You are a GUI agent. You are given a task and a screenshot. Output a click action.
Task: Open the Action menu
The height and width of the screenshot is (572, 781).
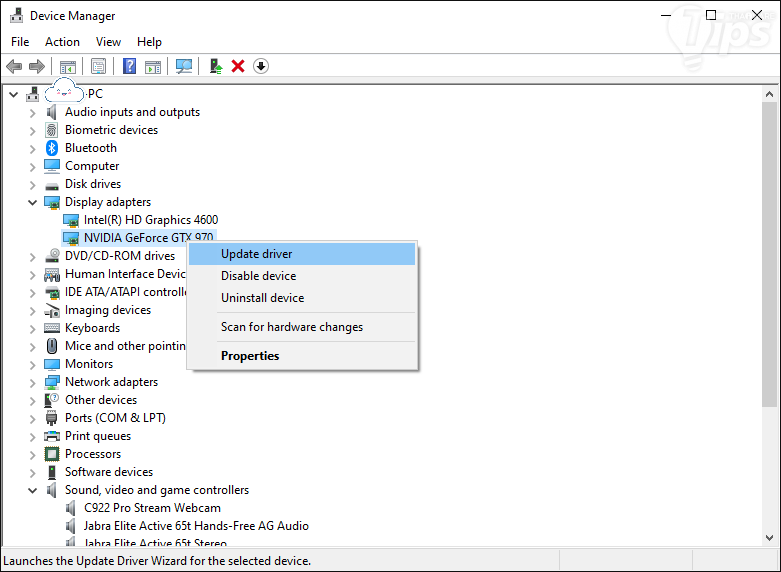62,42
